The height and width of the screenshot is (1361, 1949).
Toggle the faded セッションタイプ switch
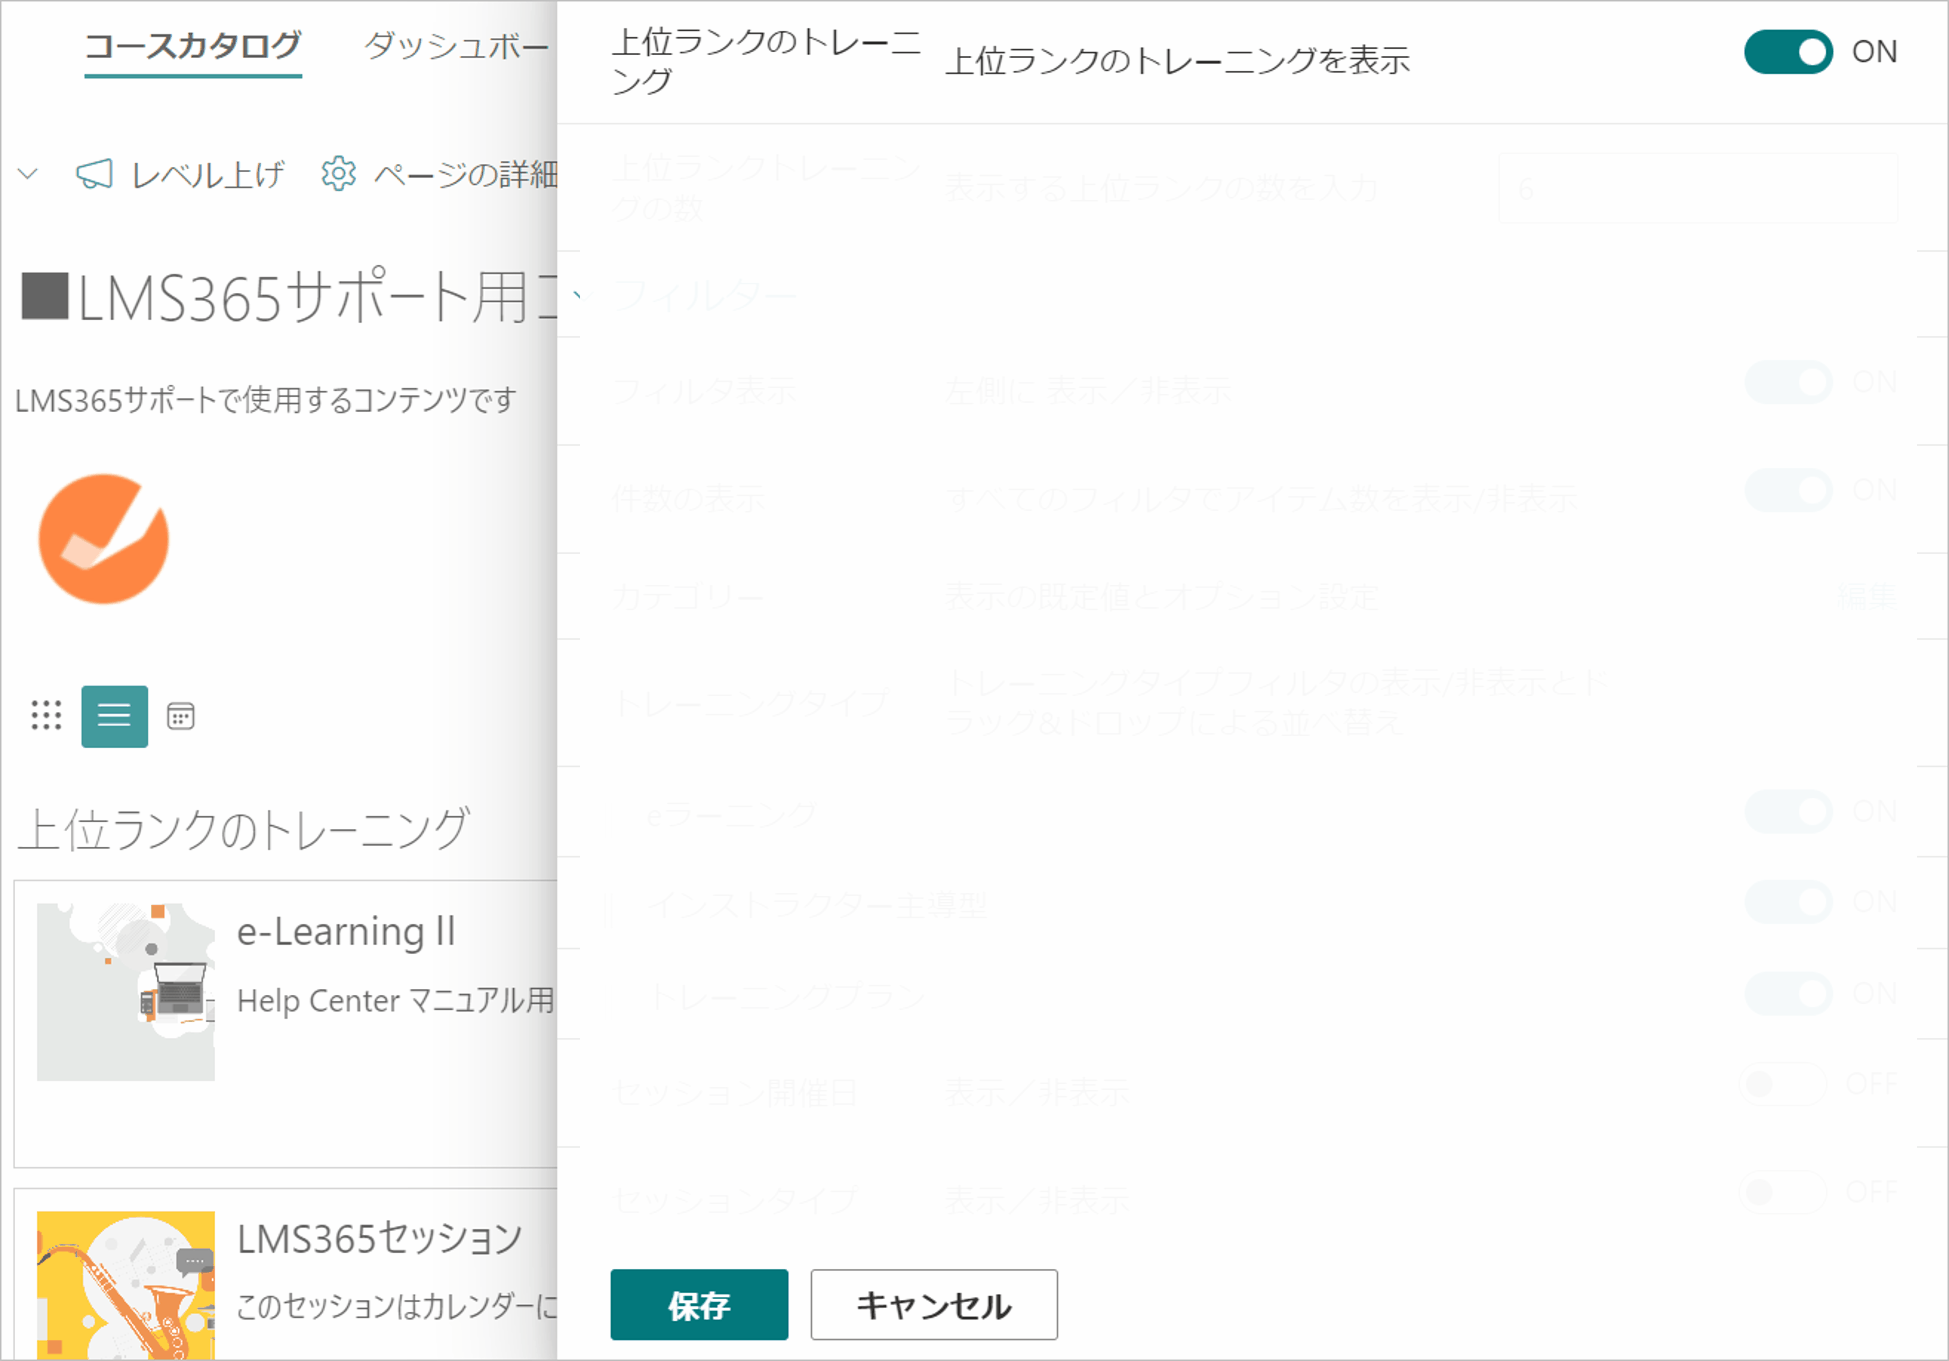[1782, 1192]
